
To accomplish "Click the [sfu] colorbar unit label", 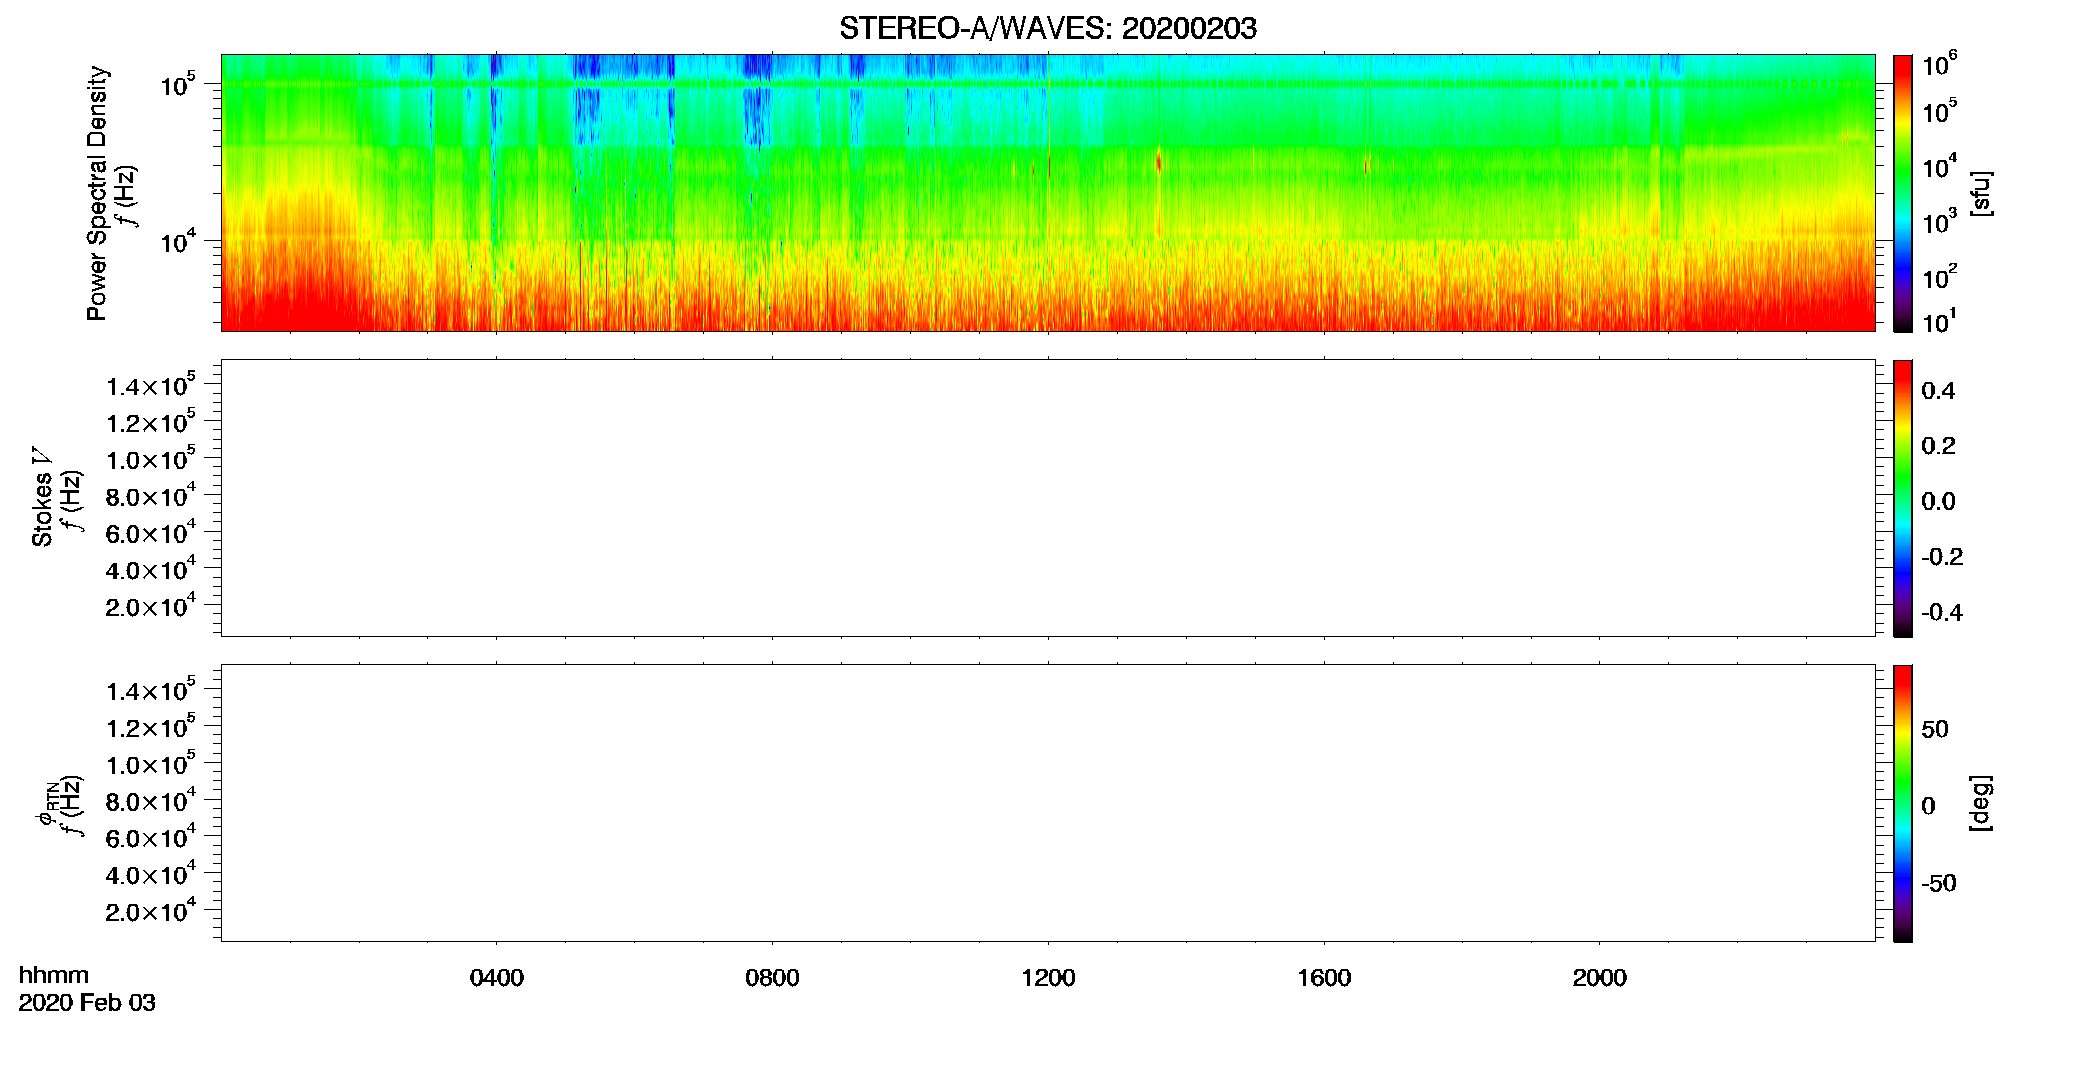I will coord(1981,193).
